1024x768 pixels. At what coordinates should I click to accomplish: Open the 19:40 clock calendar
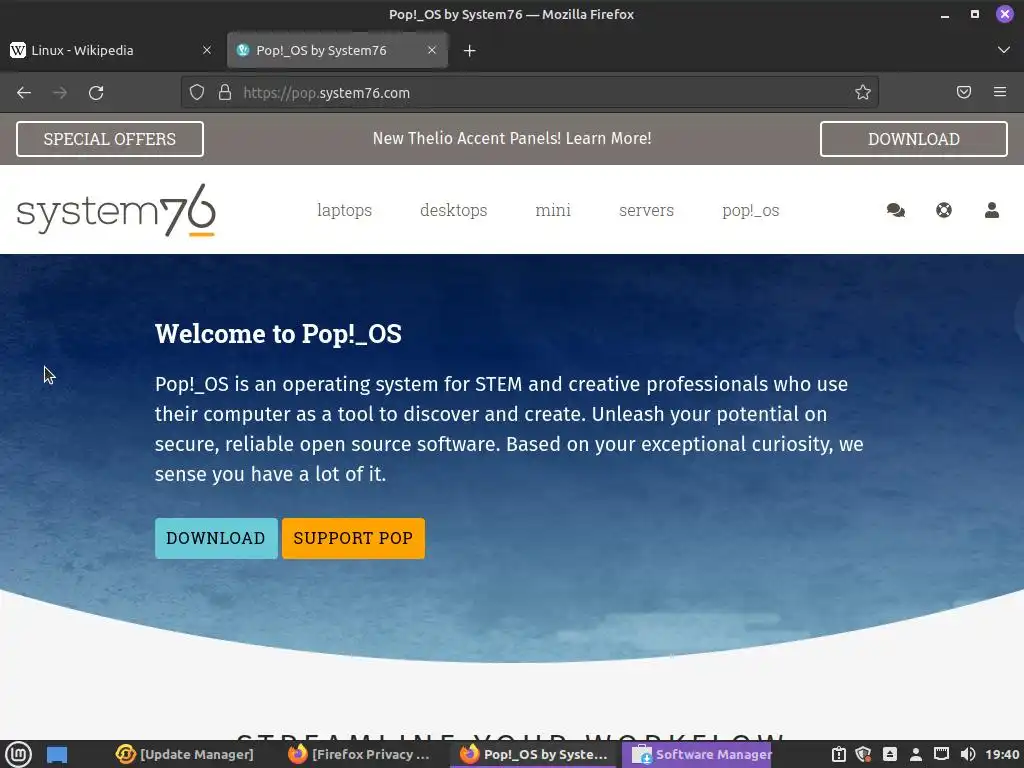[1002, 754]
